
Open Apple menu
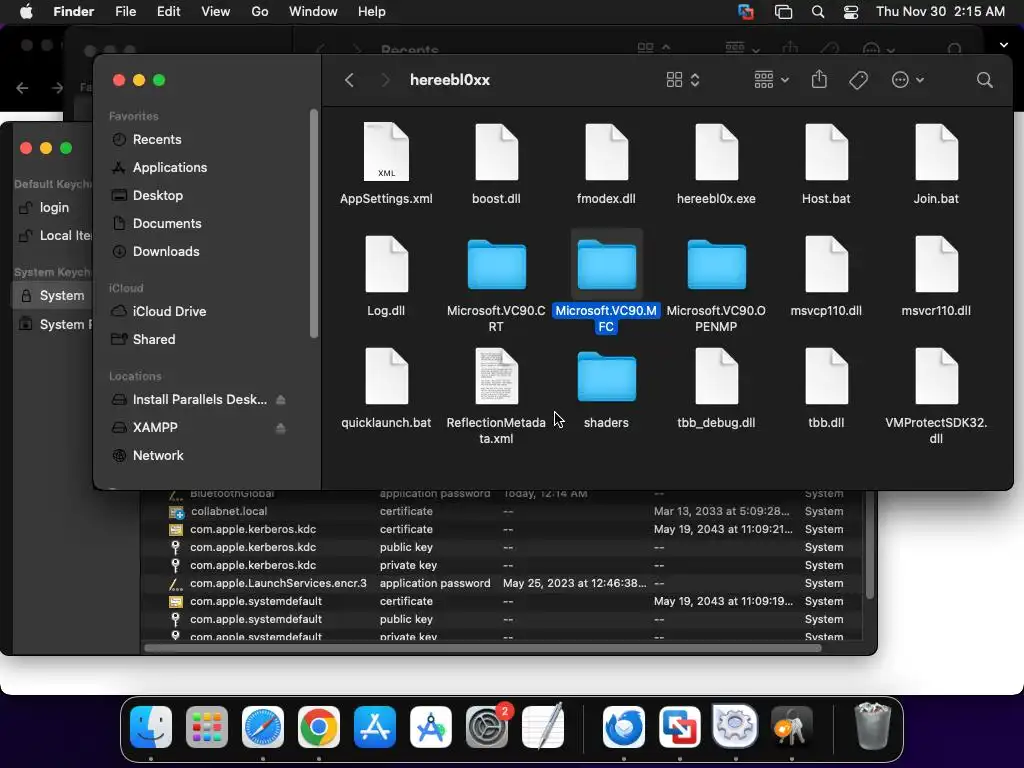[26, 12]
